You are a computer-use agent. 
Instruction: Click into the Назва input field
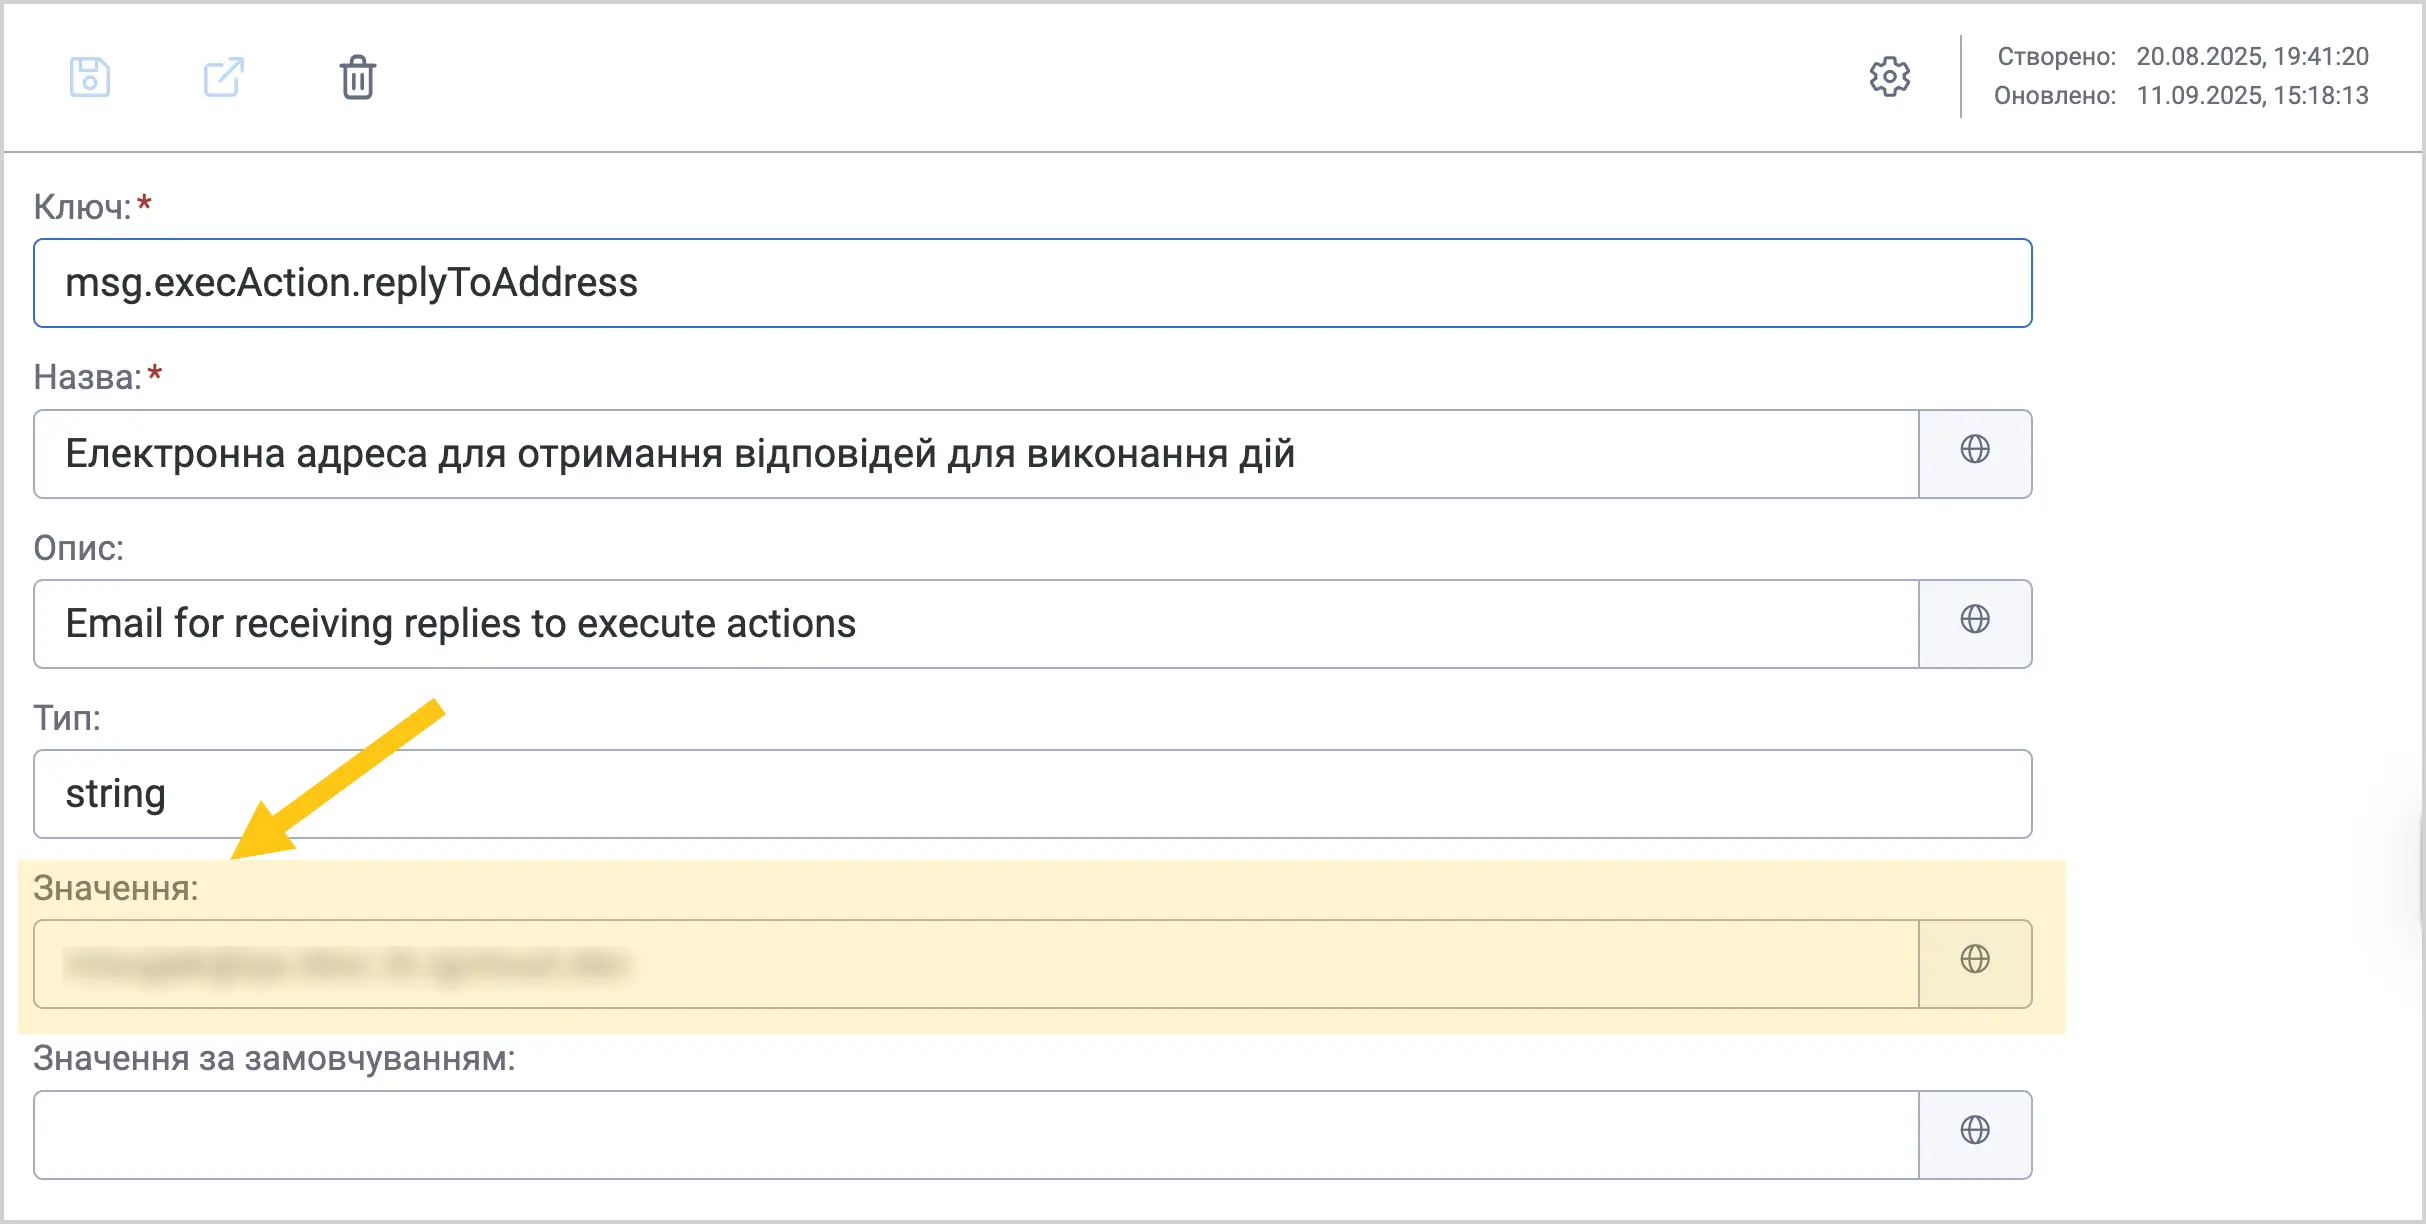(x=977, y=454)
